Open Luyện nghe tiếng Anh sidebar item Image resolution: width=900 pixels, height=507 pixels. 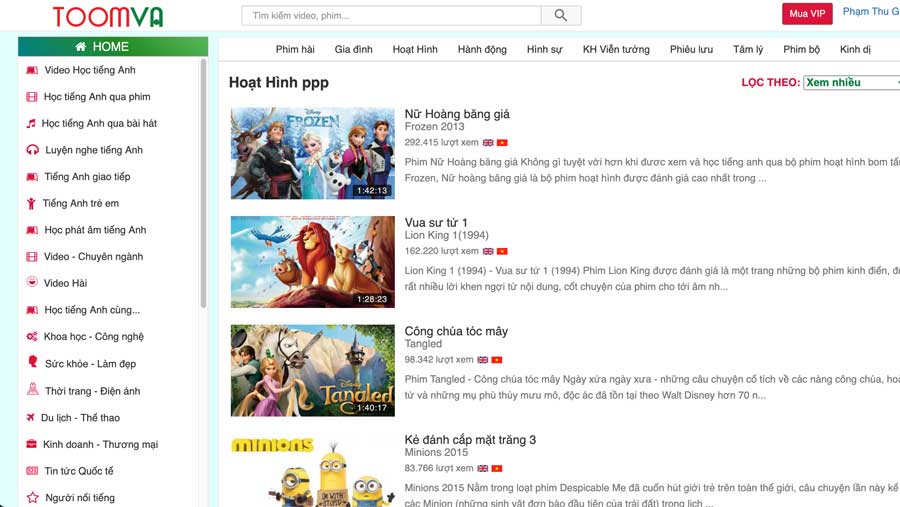94,150
